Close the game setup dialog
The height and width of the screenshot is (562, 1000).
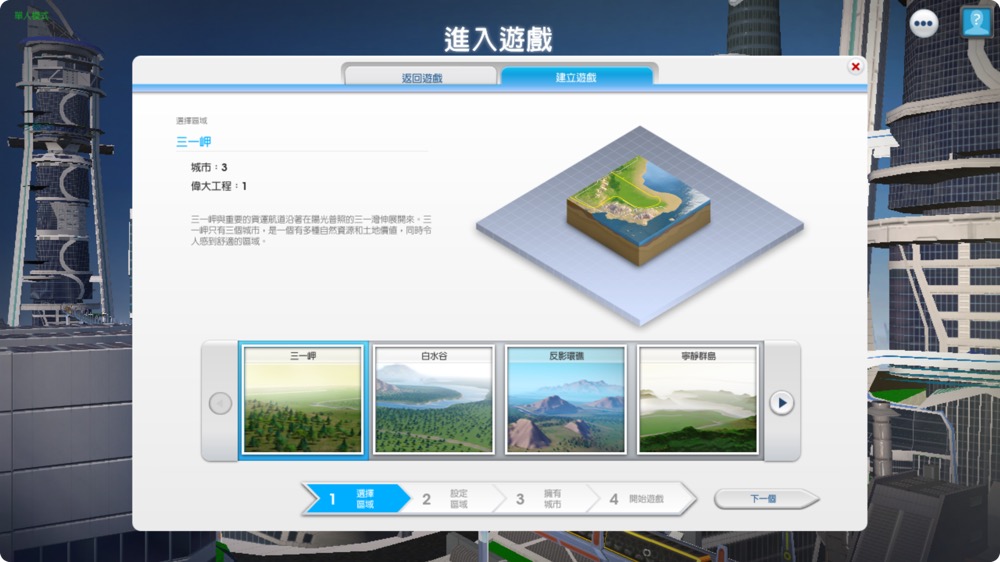tap(855, 66)
